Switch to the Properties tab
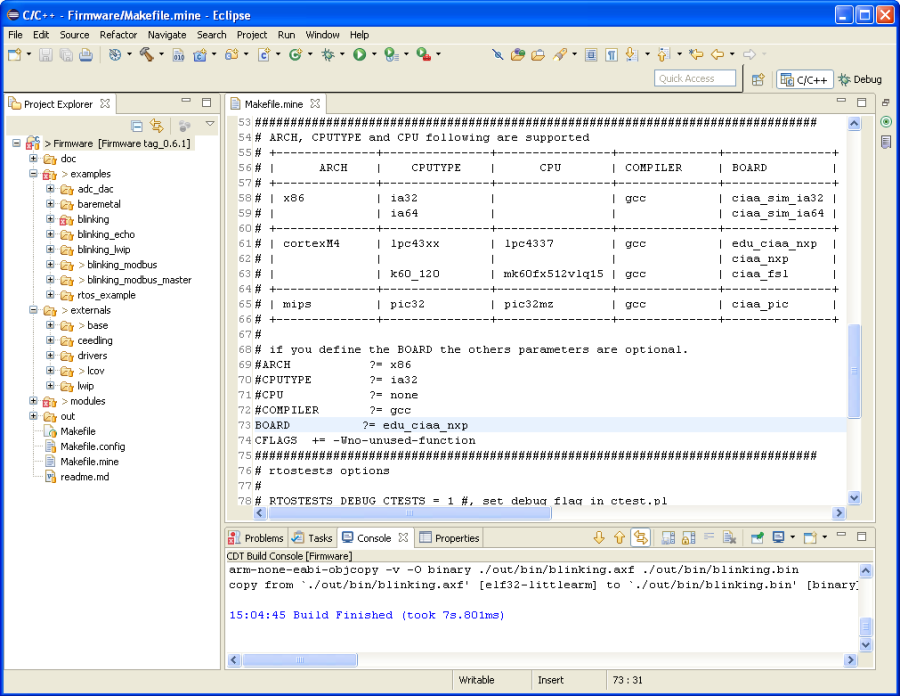The image size is (900, 696). 449,538
